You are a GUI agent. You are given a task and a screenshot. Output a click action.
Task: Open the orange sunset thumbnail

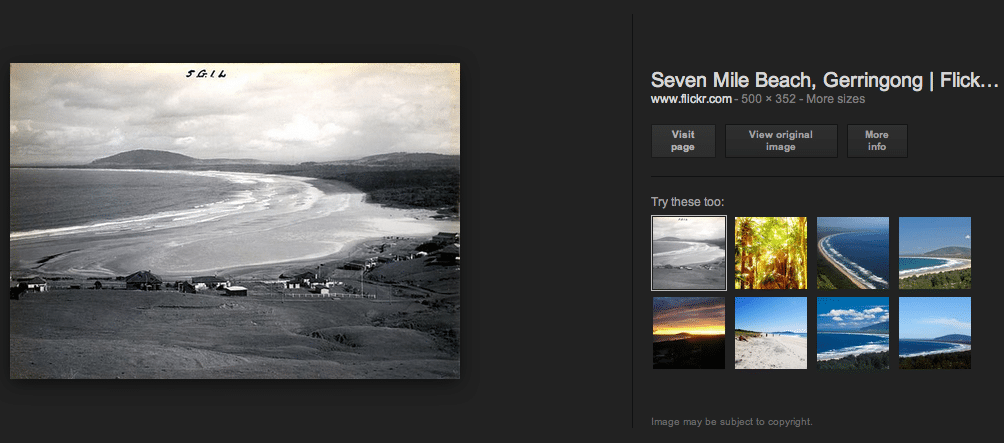[x=689, y=333]
